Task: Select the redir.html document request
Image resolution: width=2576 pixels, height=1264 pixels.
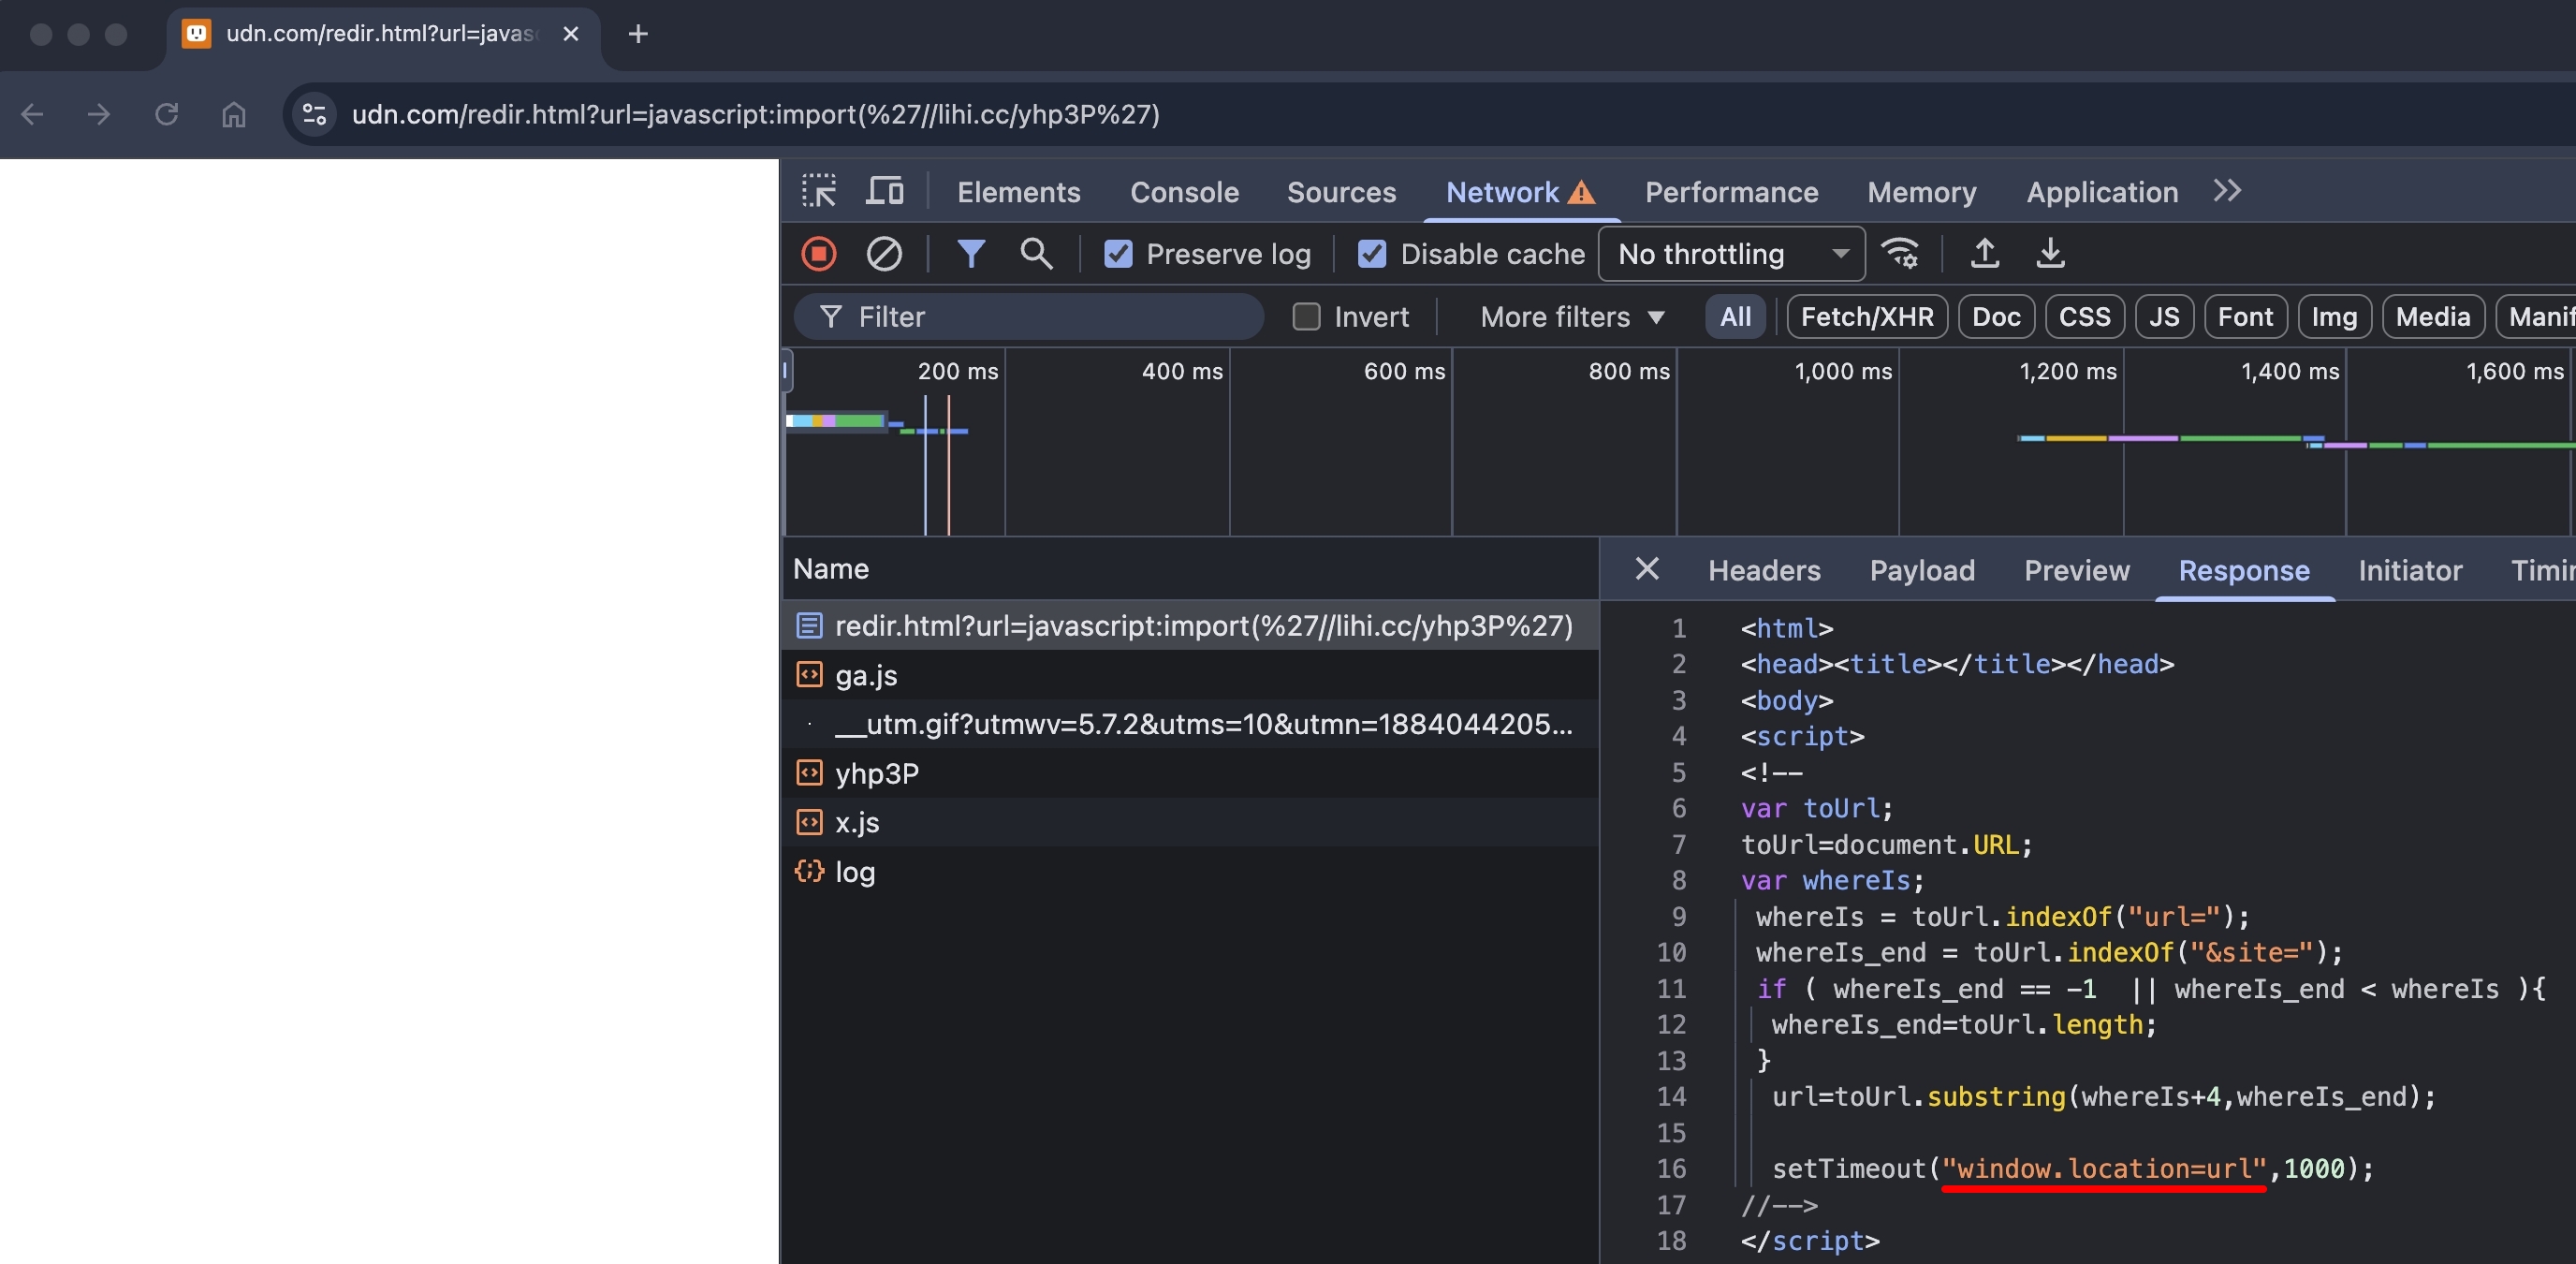Action: (1190, 626)
